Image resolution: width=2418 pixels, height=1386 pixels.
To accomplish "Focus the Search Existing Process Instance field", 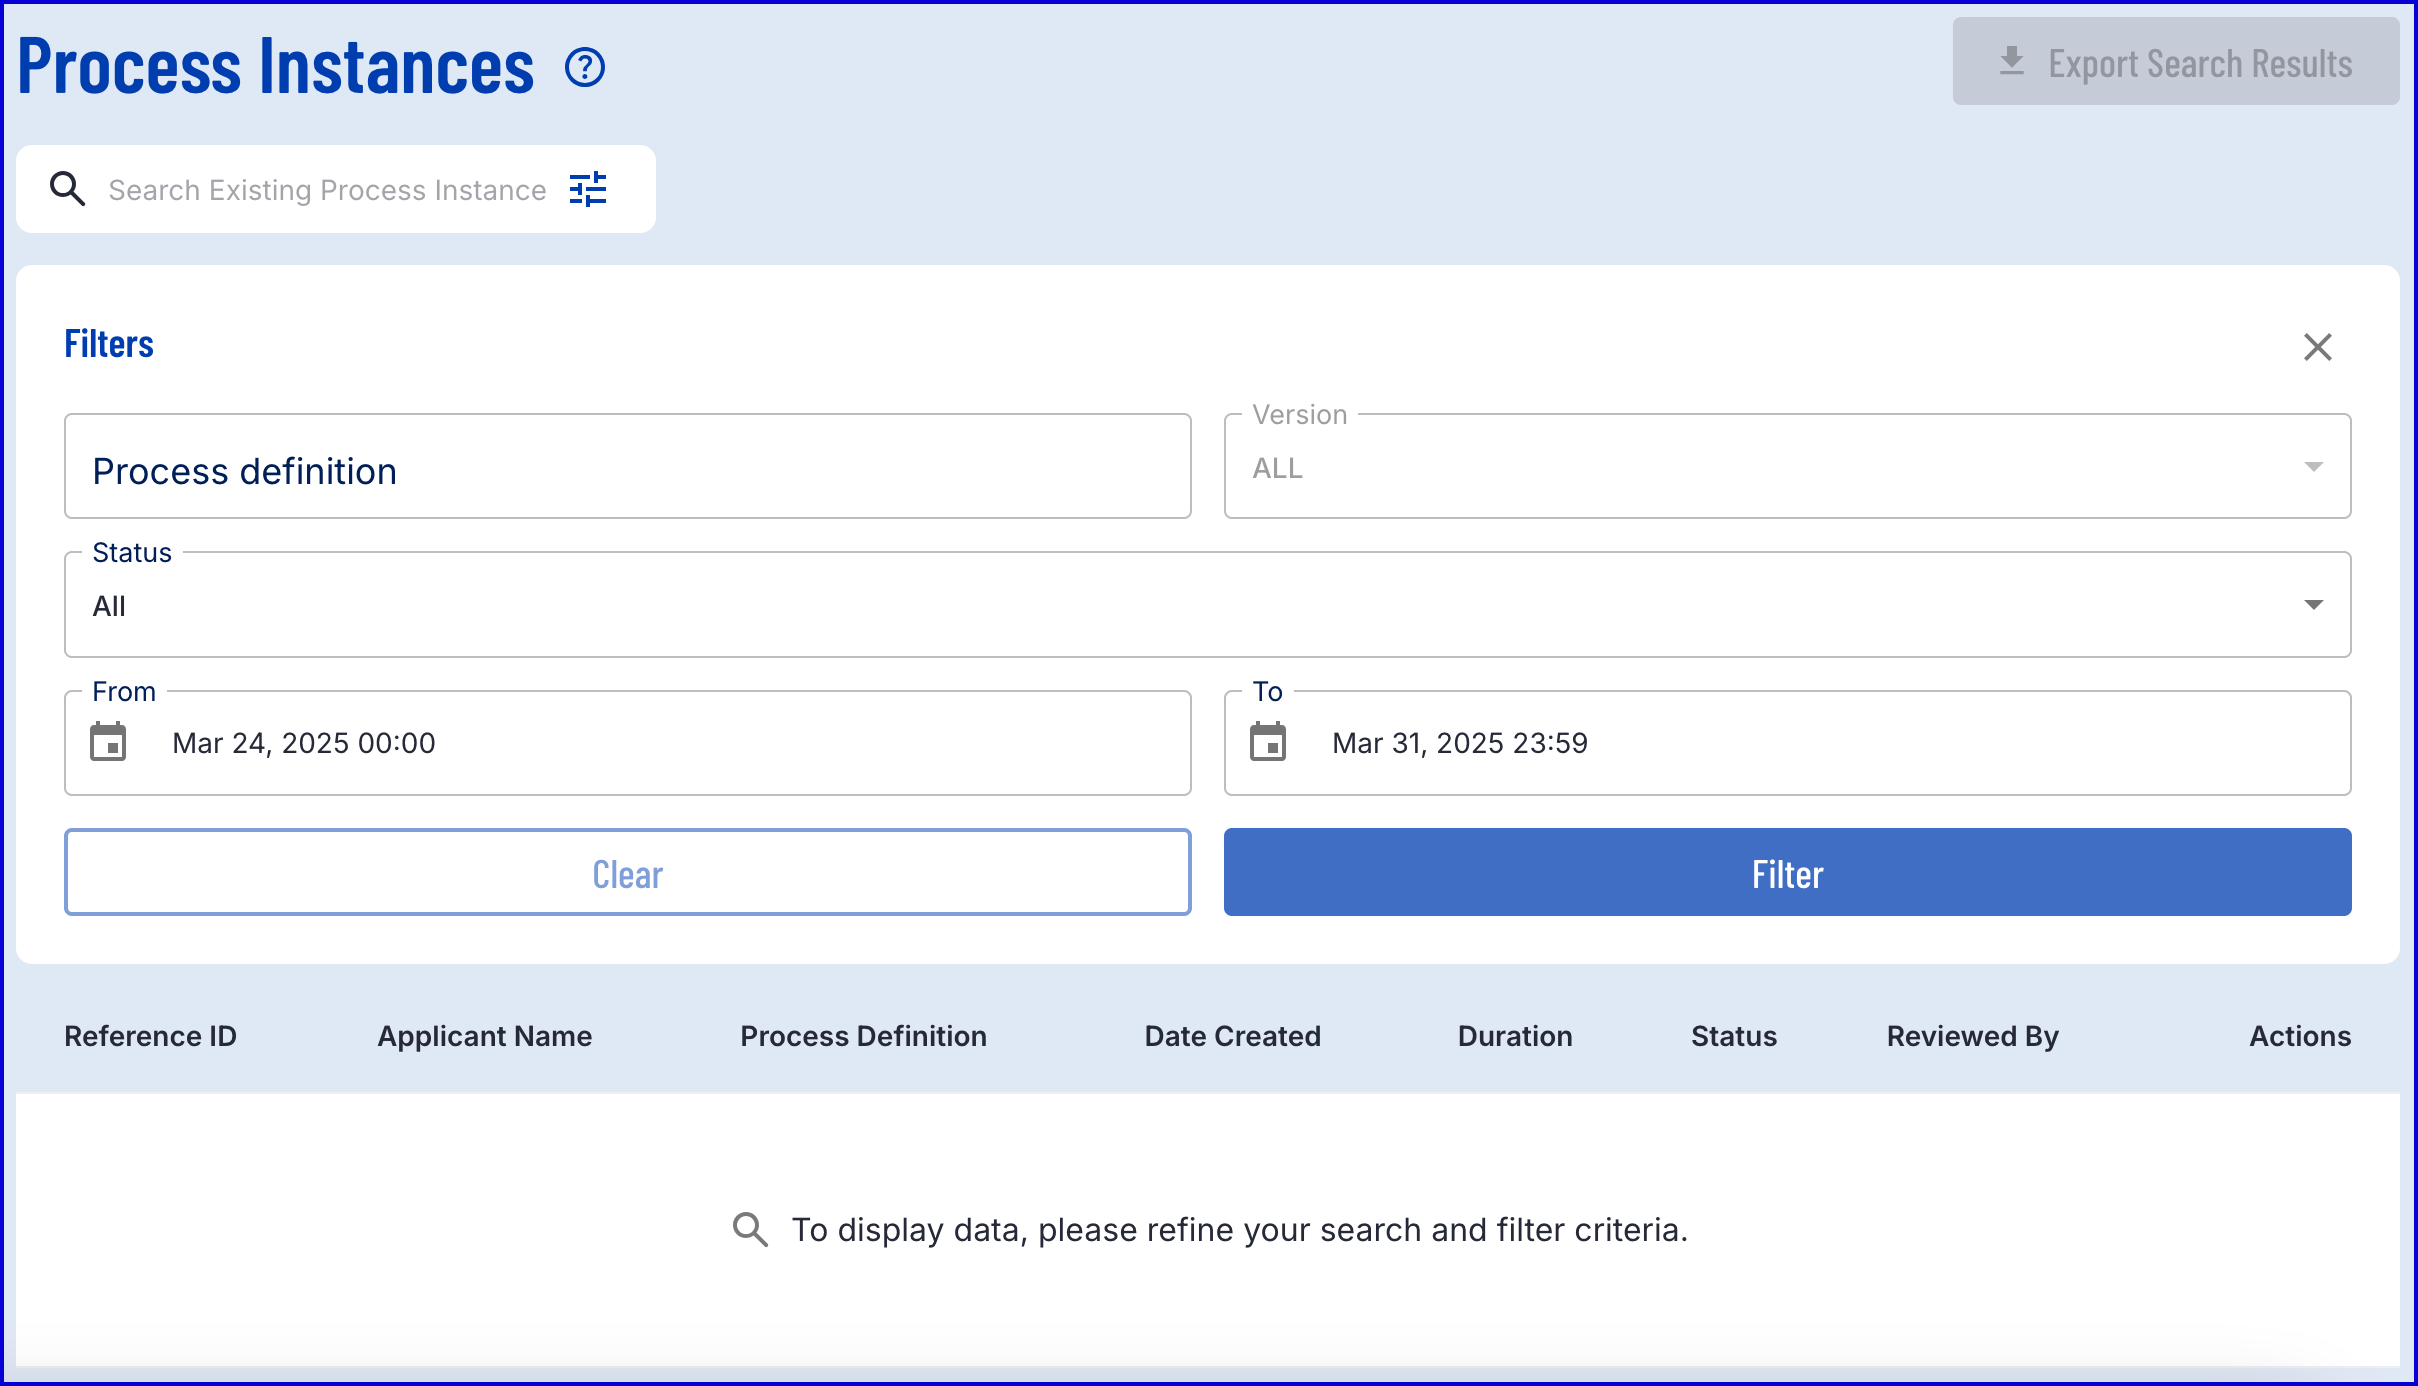I will [x=326, y=190].
